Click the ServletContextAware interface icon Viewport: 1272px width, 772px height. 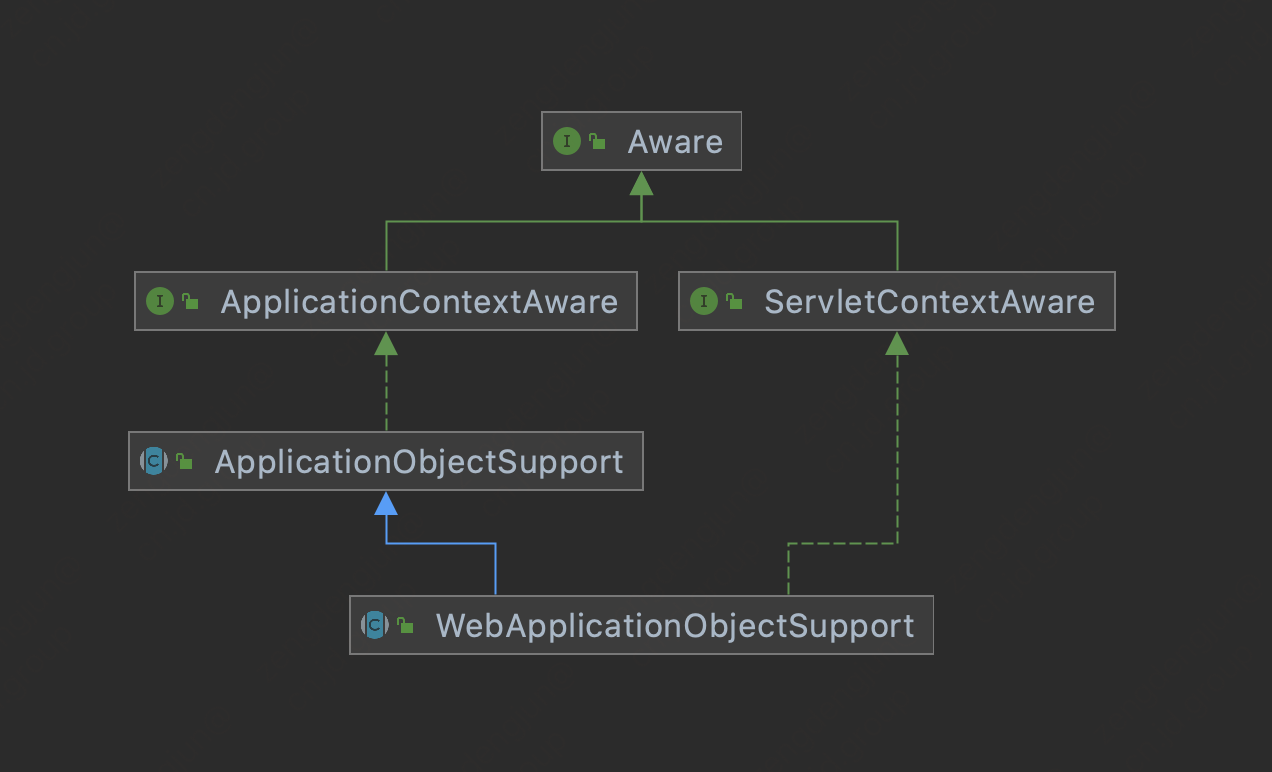point(704,301)
